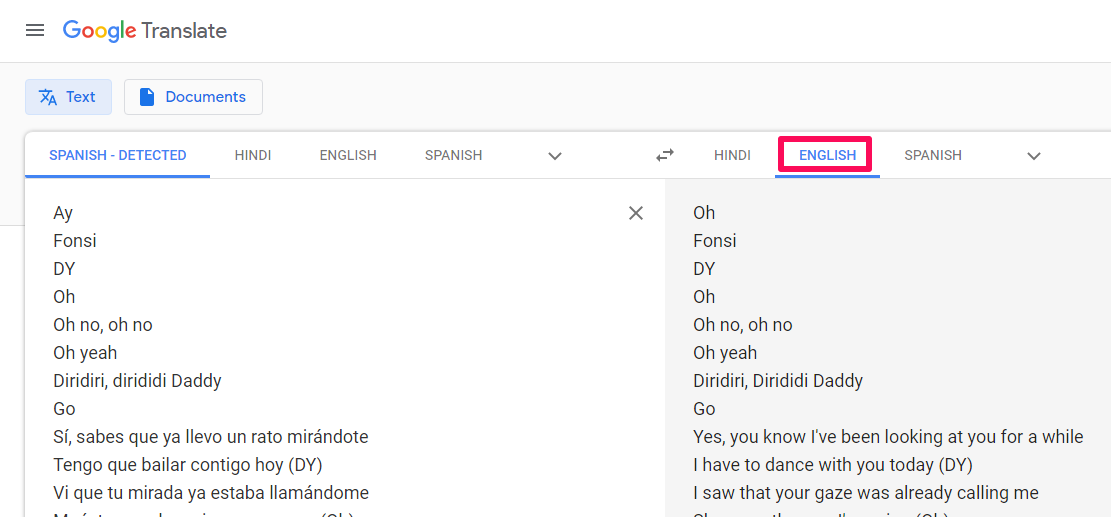Choose English as the source language
The height and width of the screenshot is (517, 1111).
[348, 155]
